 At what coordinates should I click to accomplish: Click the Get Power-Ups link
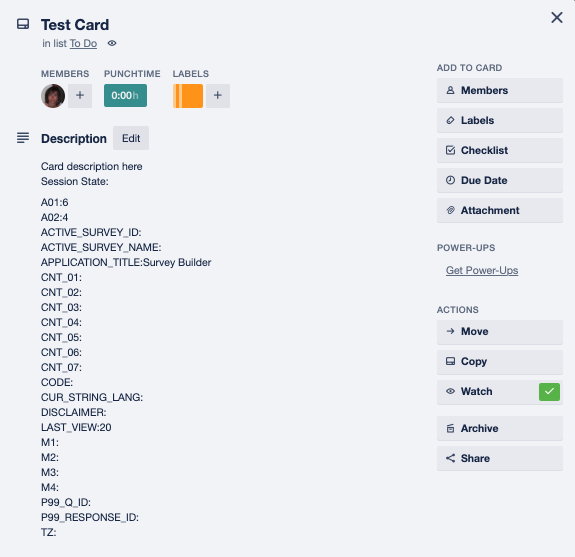click(482, 270)
